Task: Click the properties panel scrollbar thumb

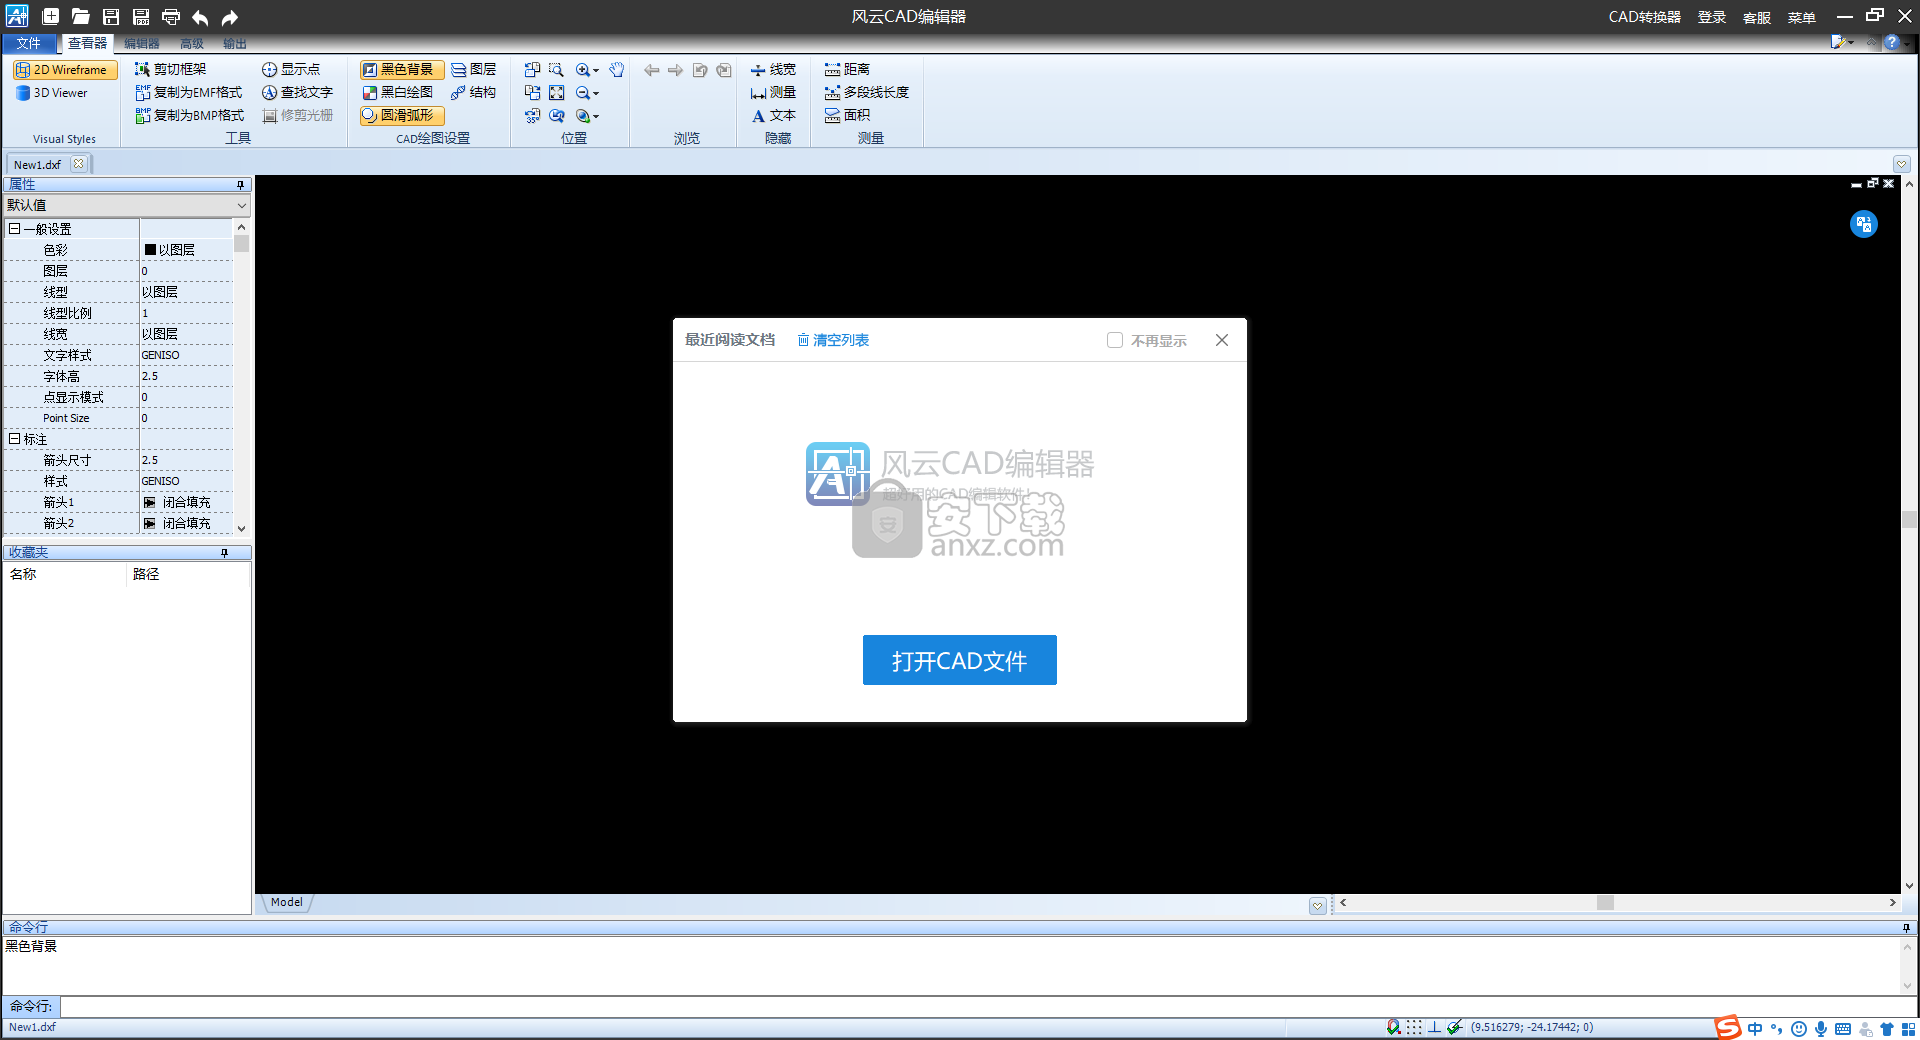Action: pos(241,243)
